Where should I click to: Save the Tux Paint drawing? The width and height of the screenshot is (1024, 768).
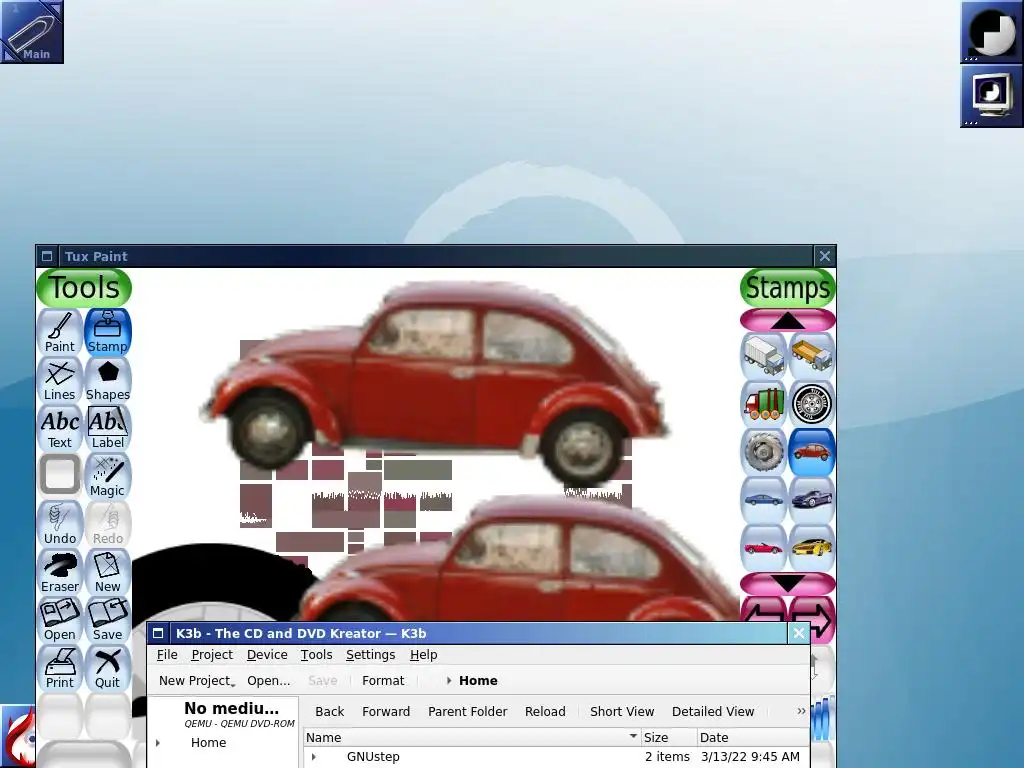coord(108,620)
